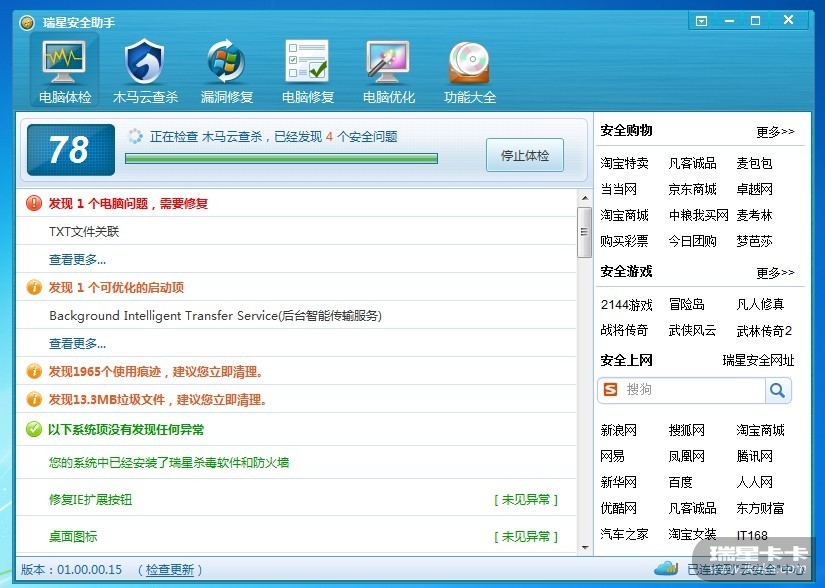The height and width of the screenshot is (588, 825).
Task: Click the green check icon for 没有发现任何异常
Action: (x=34, y=429)
